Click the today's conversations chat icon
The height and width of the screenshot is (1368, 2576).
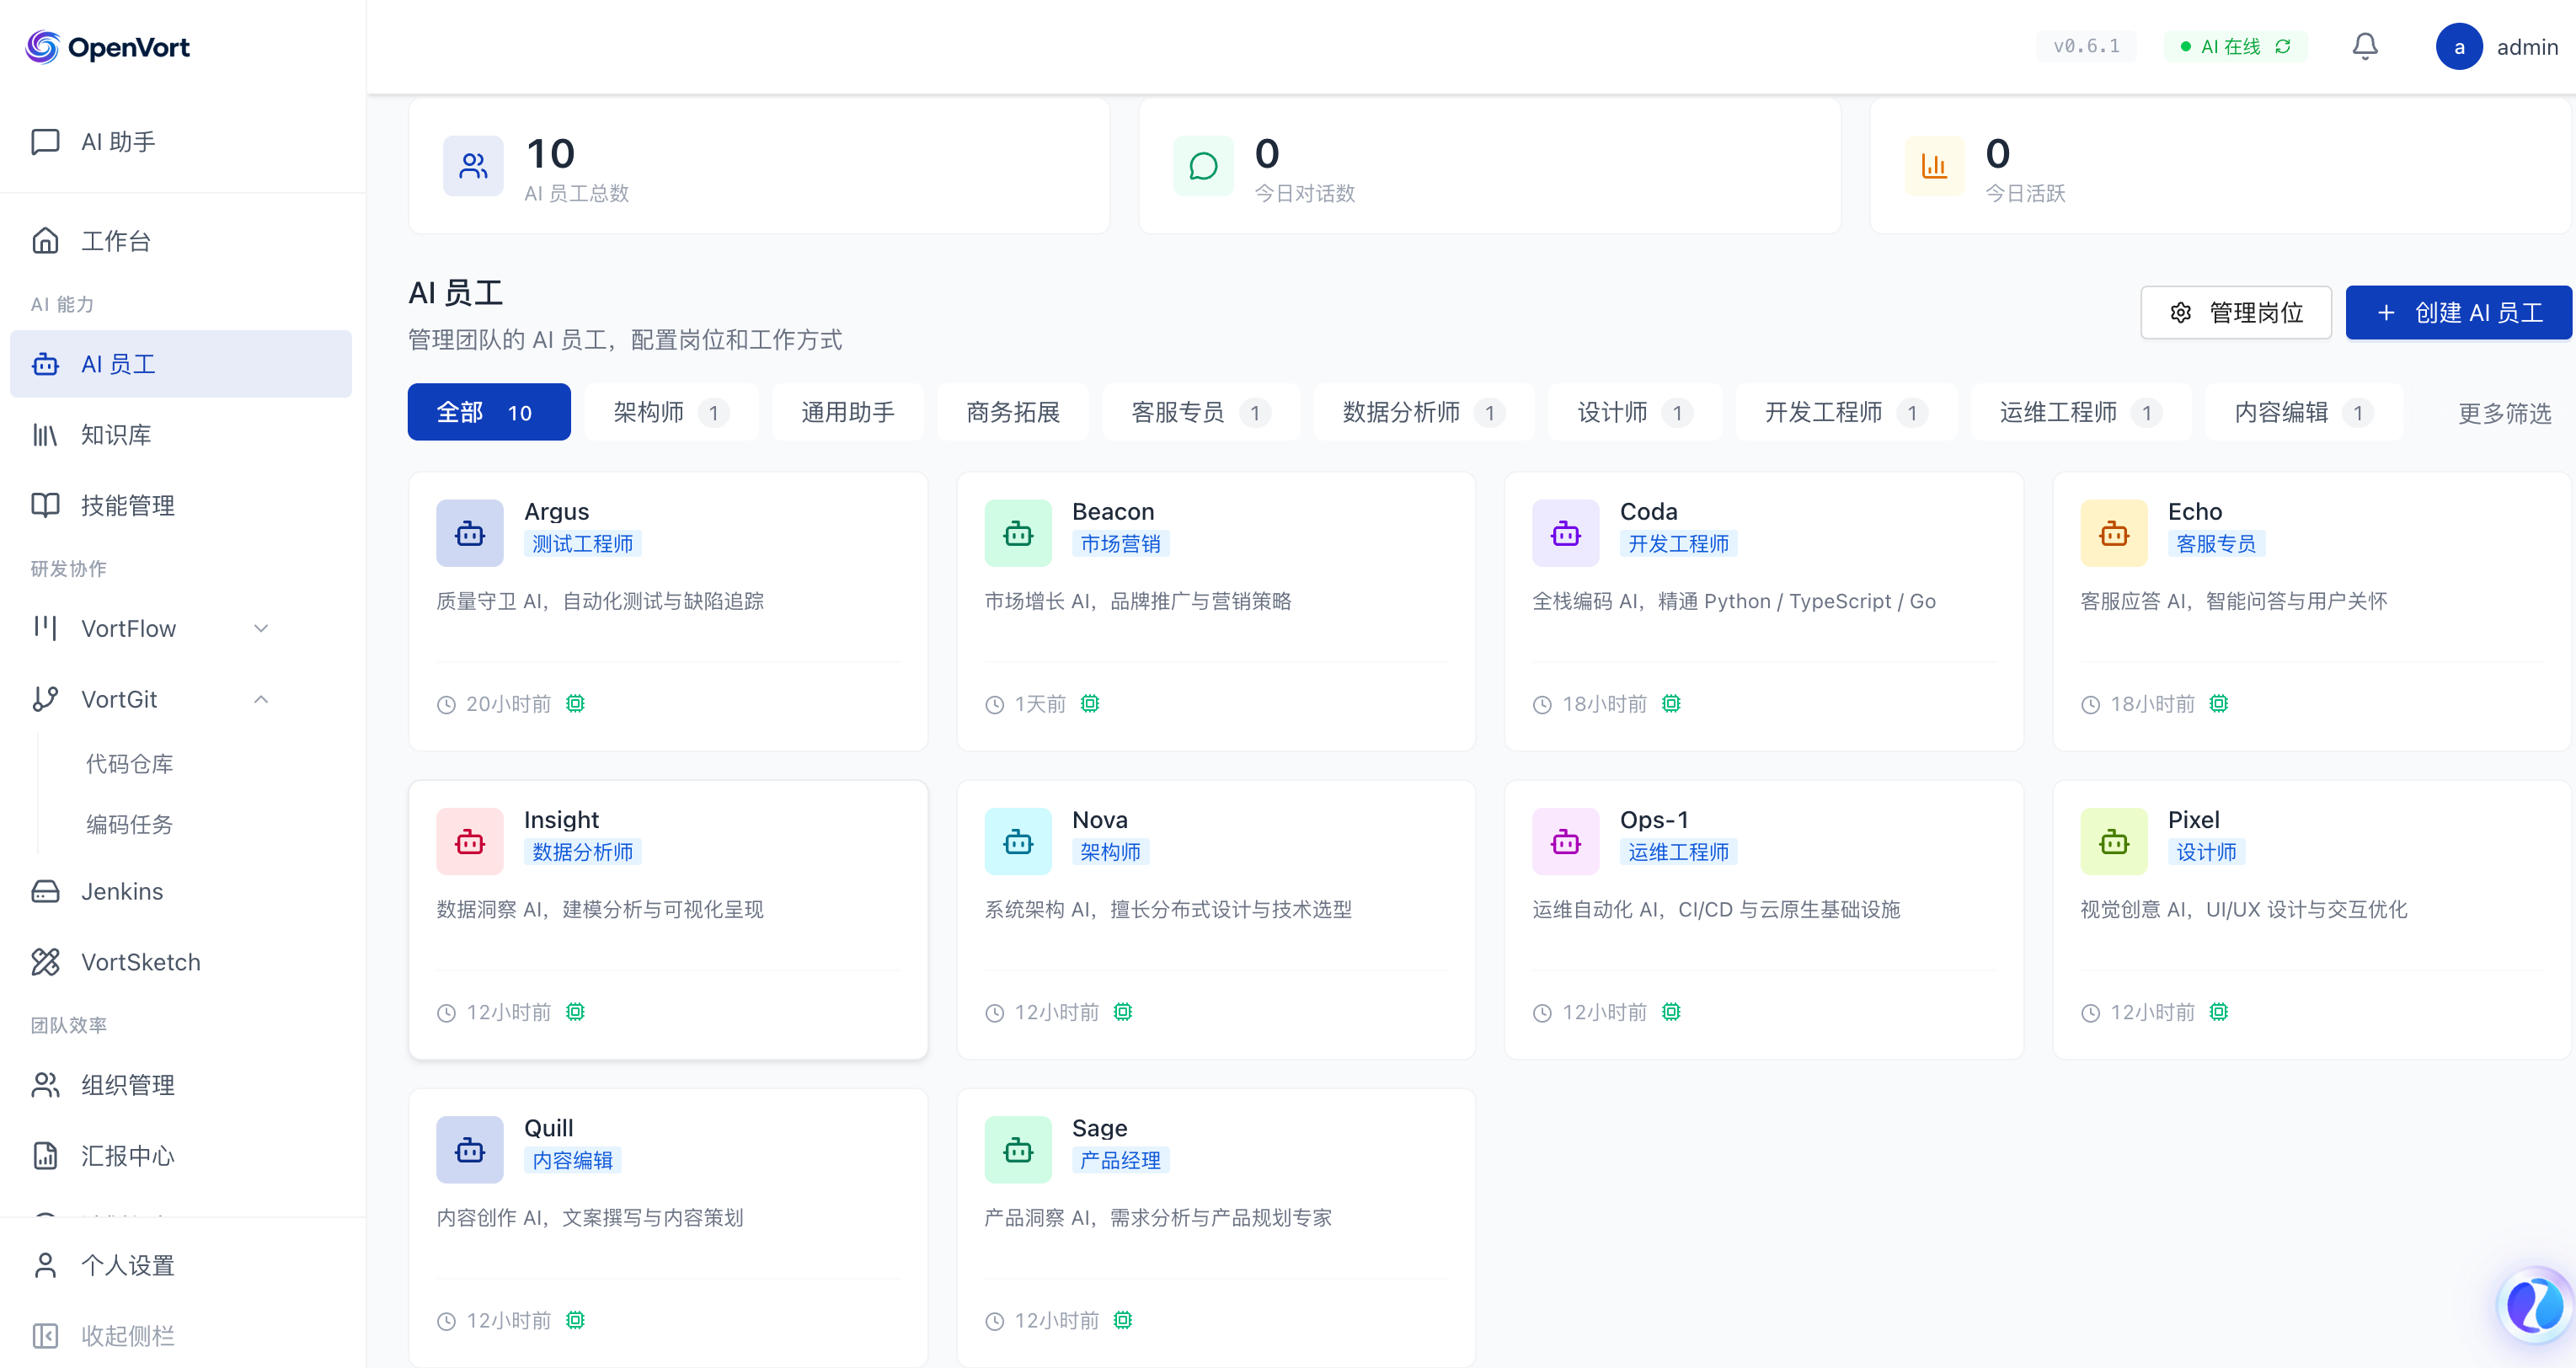point(1203,166)
